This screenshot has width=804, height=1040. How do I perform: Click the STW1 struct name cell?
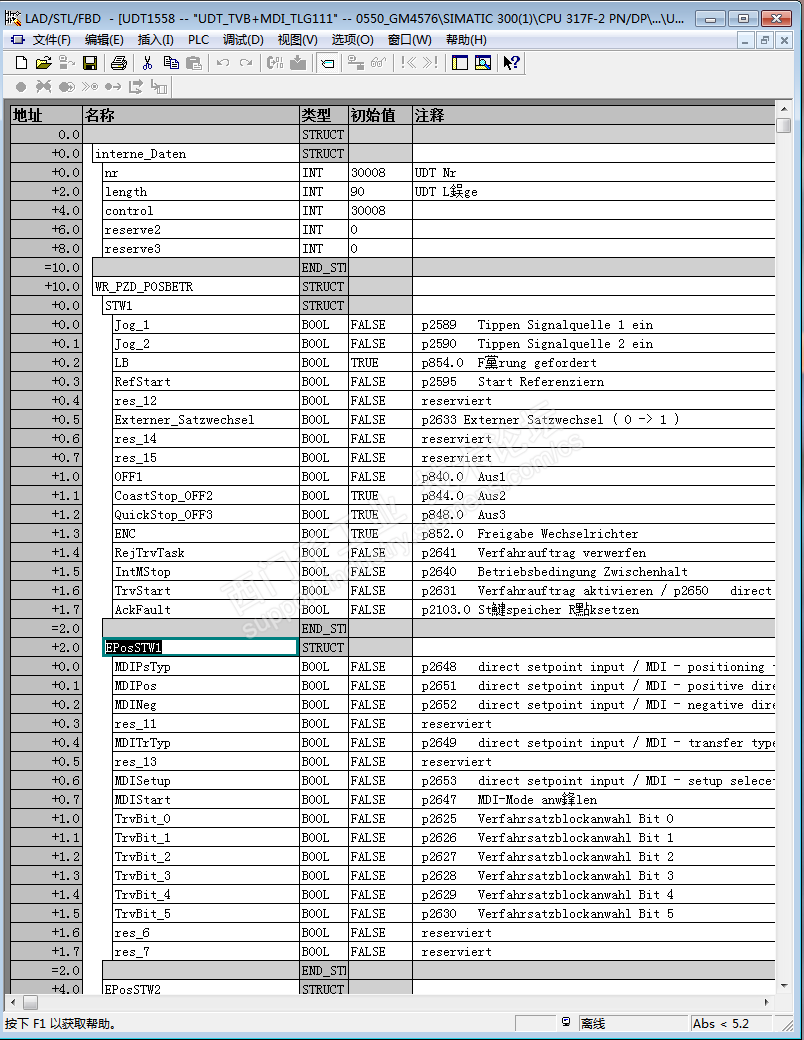coord(201,306)
